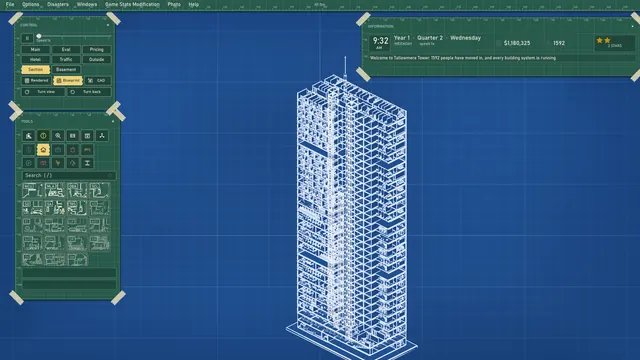This screenshot has height=360, width=640.
Task: Pick the first room thumbnail in the second row
Action: click(32, 208)
